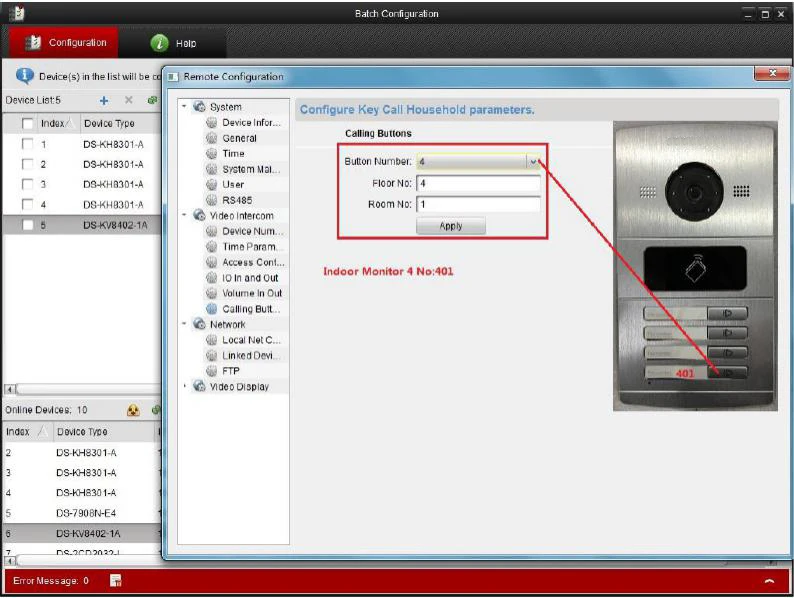The width and height of the screenshot is (794, 598).
Task: Click the gear icon beside RS485
Action: pyautogui.click(x=212, y=200)
